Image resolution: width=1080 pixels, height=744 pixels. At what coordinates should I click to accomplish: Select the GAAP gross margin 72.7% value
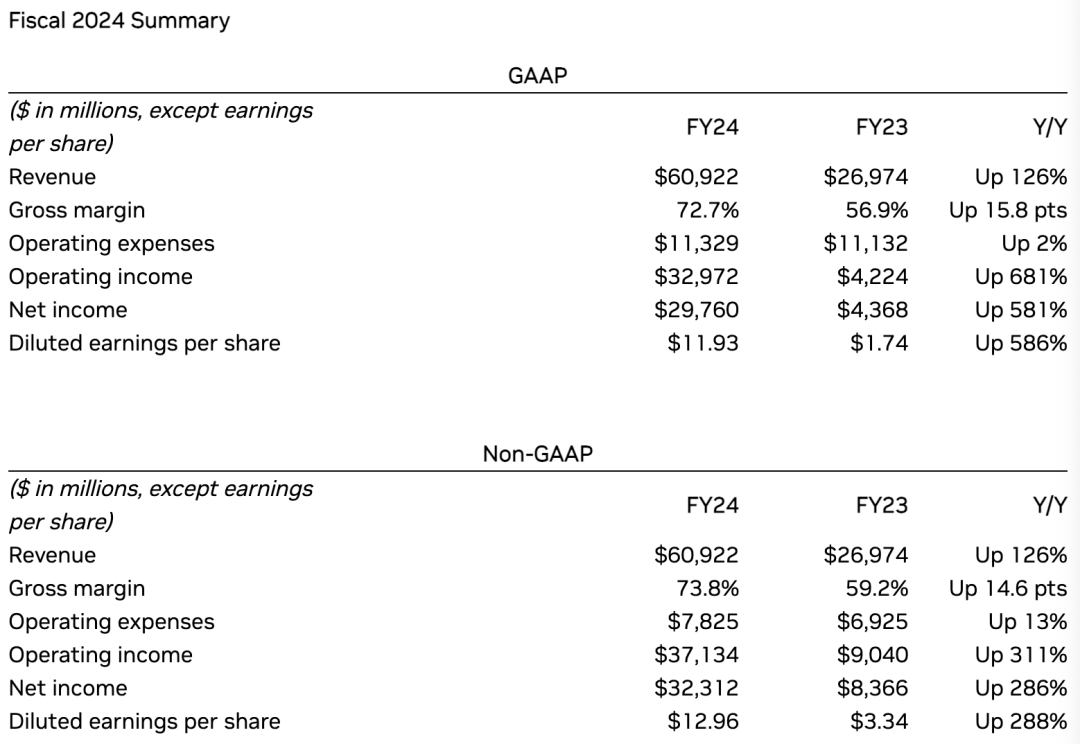[708, 210]
